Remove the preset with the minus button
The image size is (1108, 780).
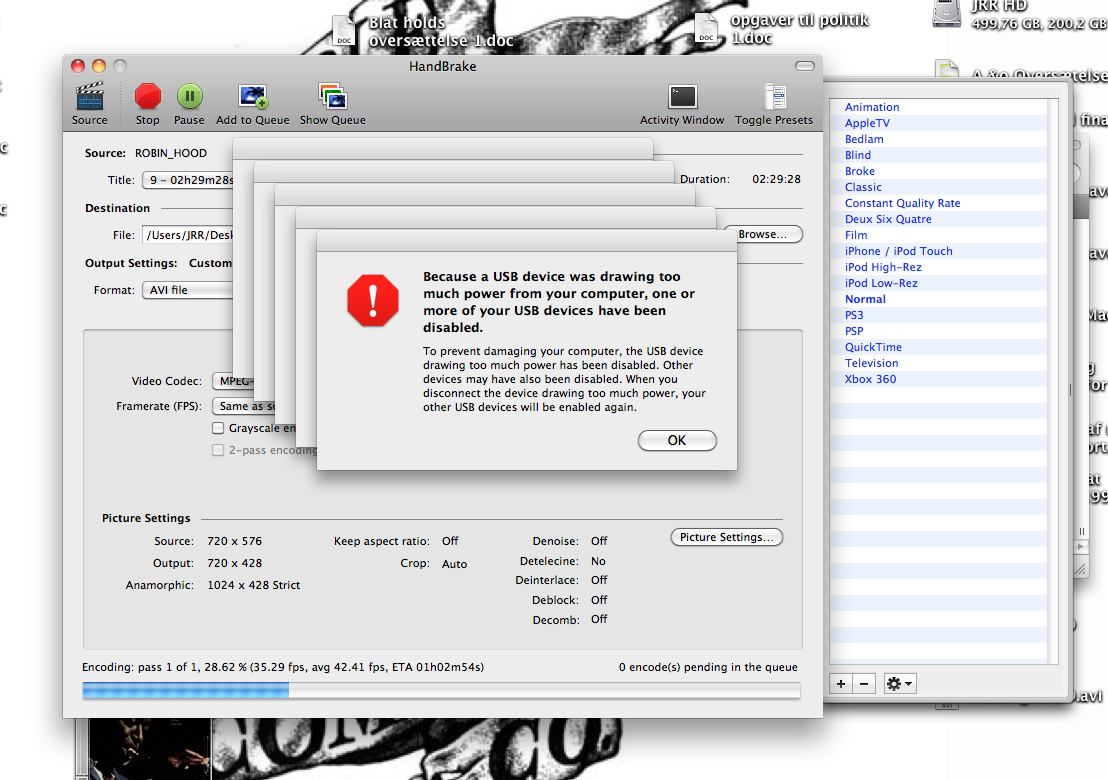(864, 683)
